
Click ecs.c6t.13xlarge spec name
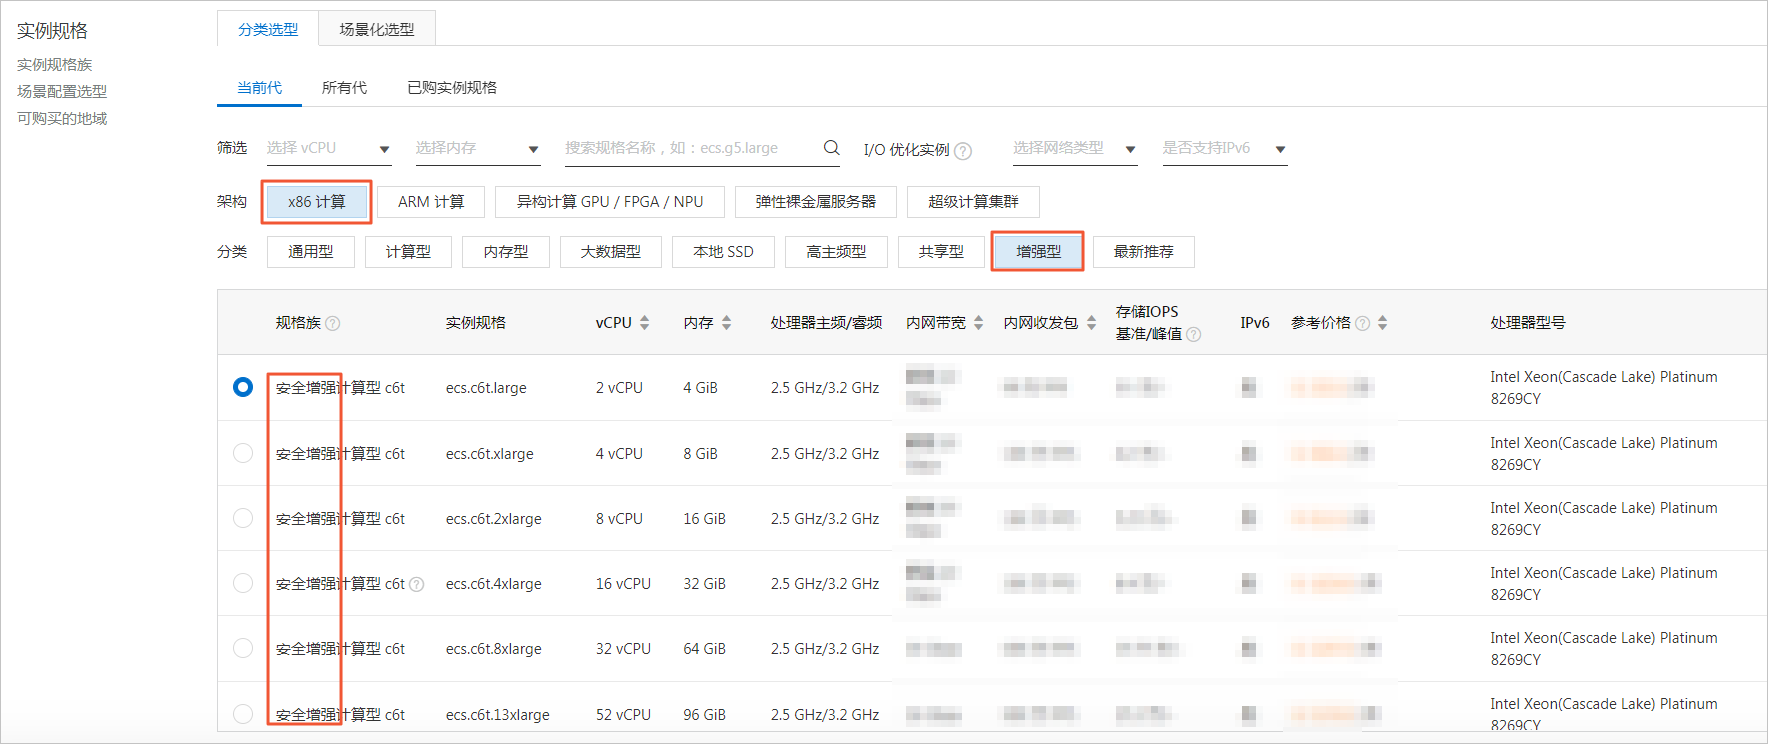498,715
